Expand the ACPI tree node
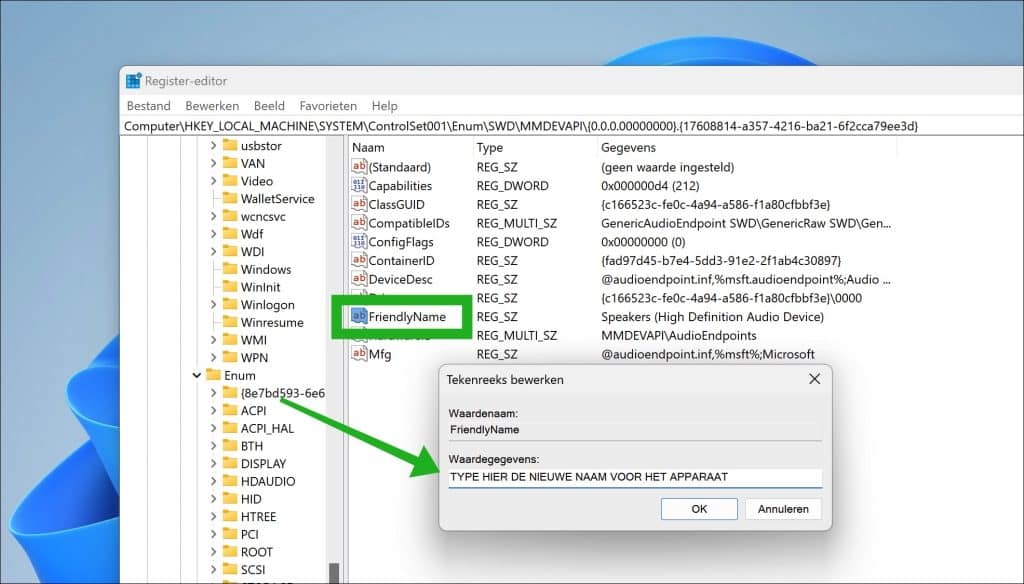The width and height of the screenshot is (1024, 584). pos(214,410)
